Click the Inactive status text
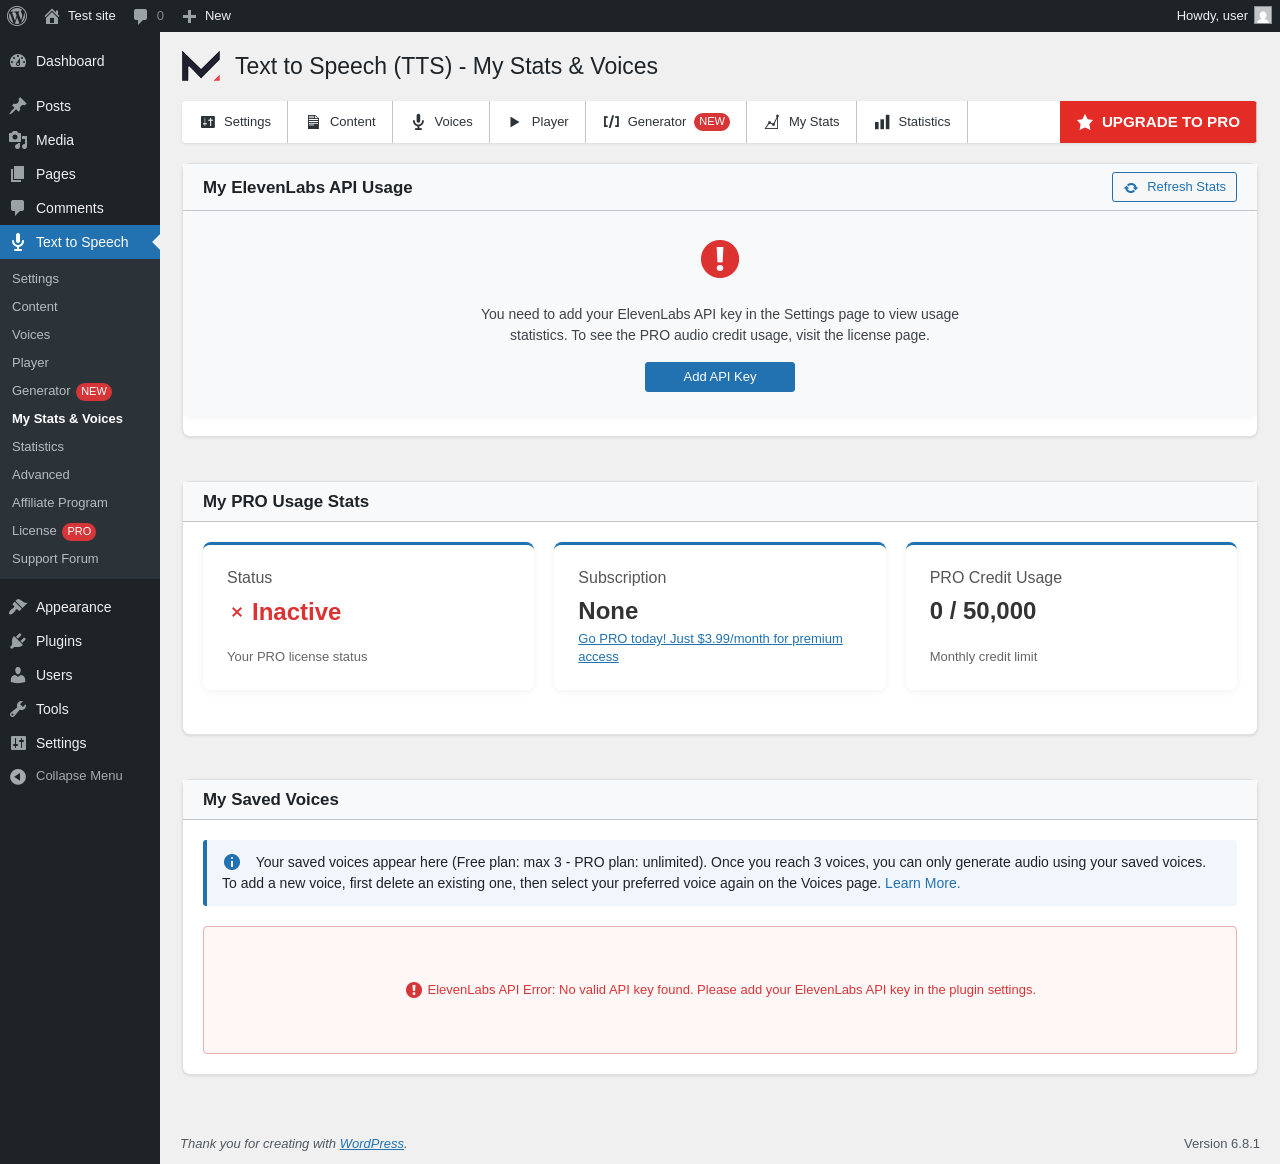Image resolution: width=1280 pixels, height=1164 pixels. pyautogui.click(x=296, y=612)
